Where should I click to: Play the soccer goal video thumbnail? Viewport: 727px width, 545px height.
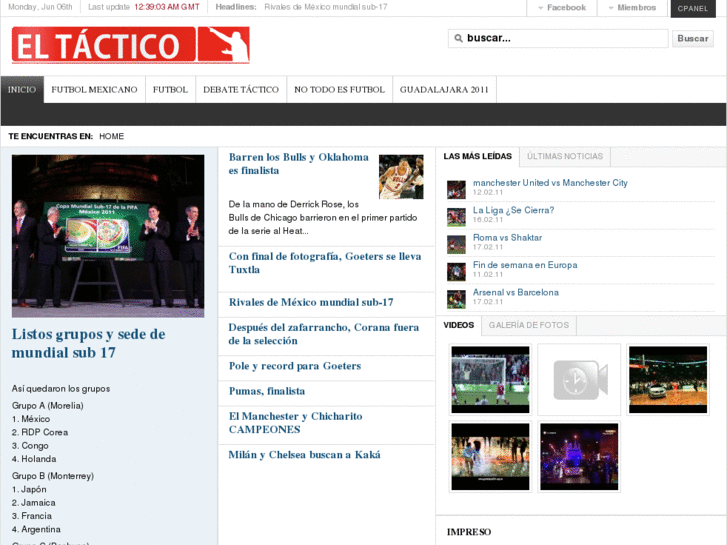click(490, 379)
